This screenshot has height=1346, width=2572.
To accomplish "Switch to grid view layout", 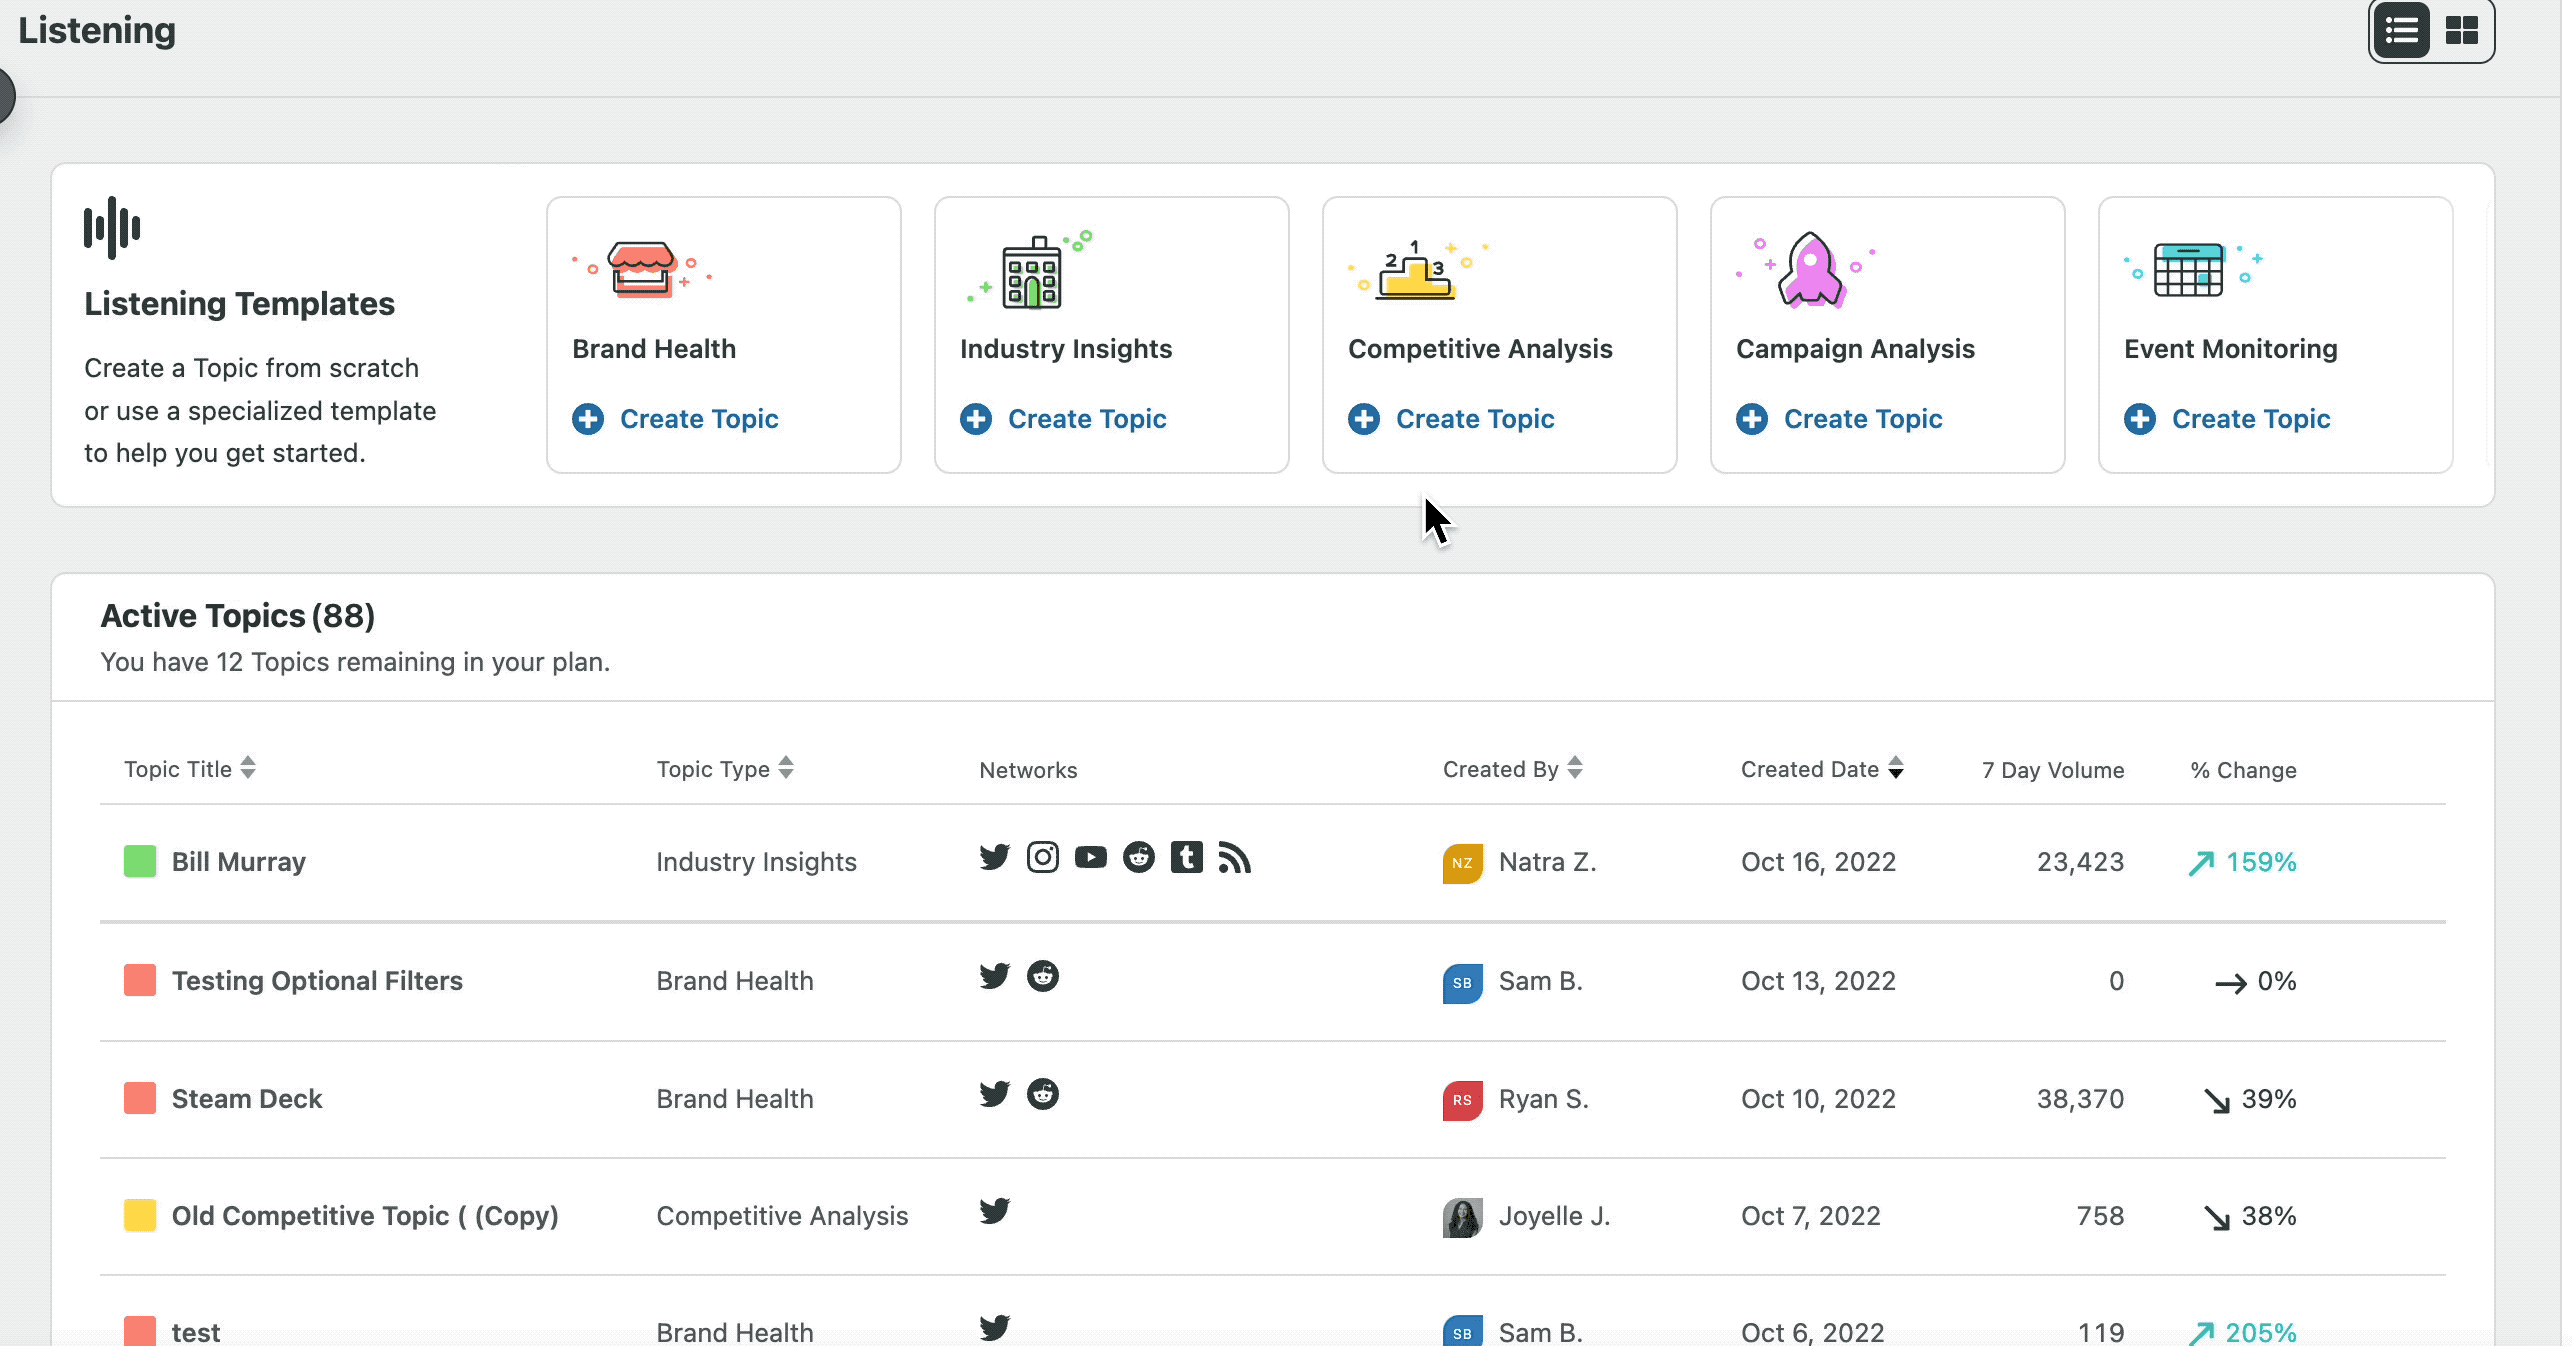I will coord(2461,31).
